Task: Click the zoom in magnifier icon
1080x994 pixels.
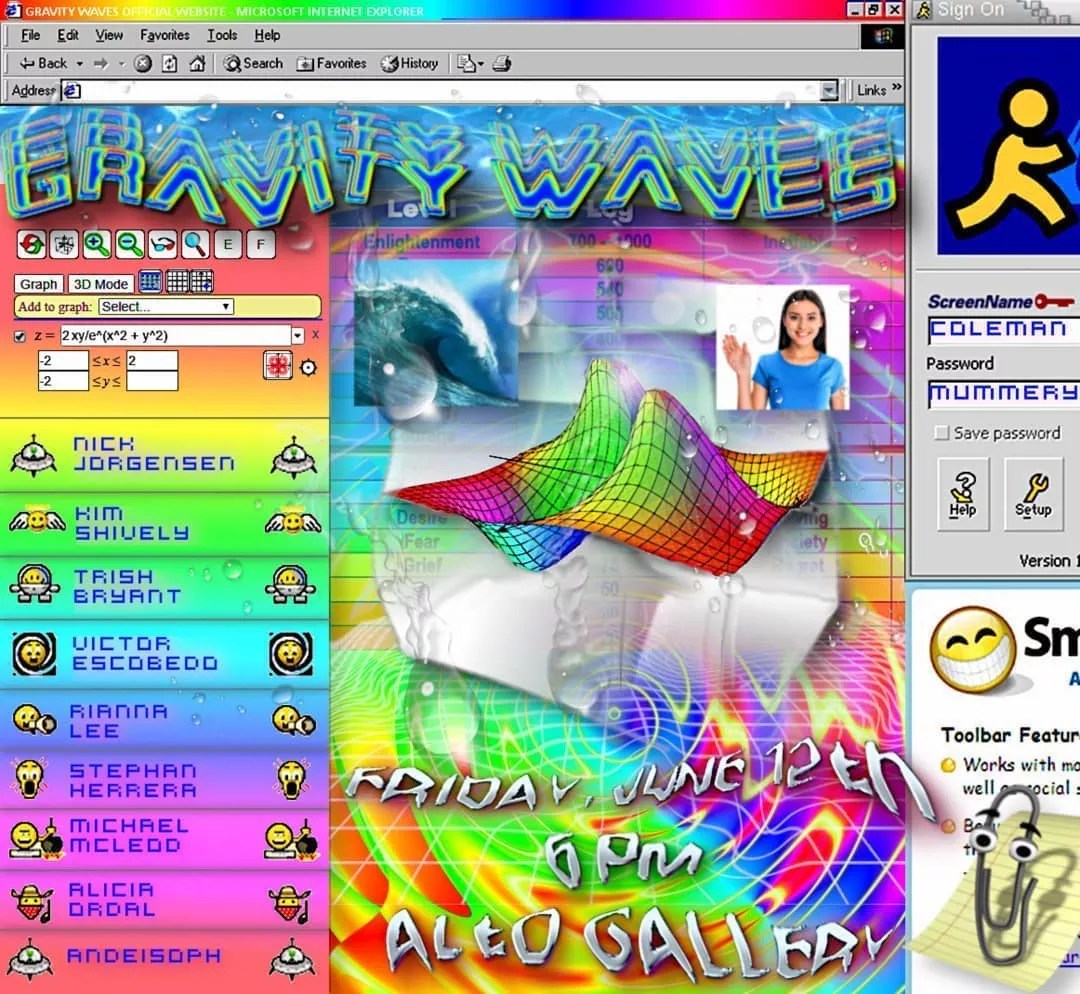Action: [97, 243]
